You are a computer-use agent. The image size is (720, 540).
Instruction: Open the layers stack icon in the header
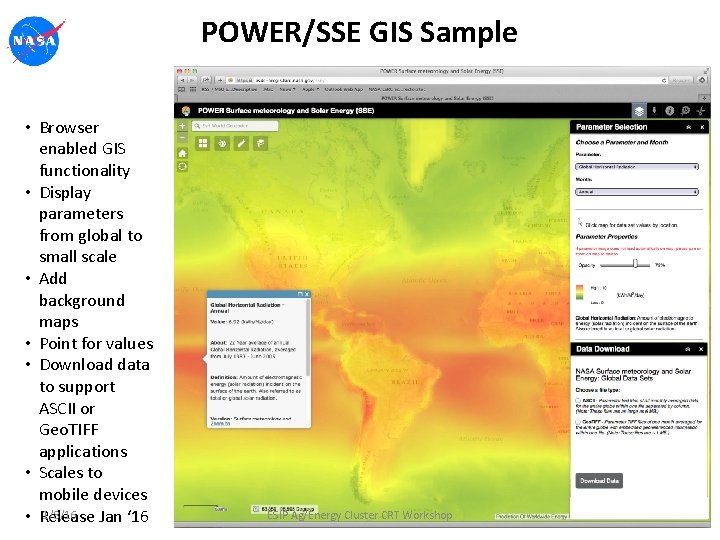[x=639, y=111]
